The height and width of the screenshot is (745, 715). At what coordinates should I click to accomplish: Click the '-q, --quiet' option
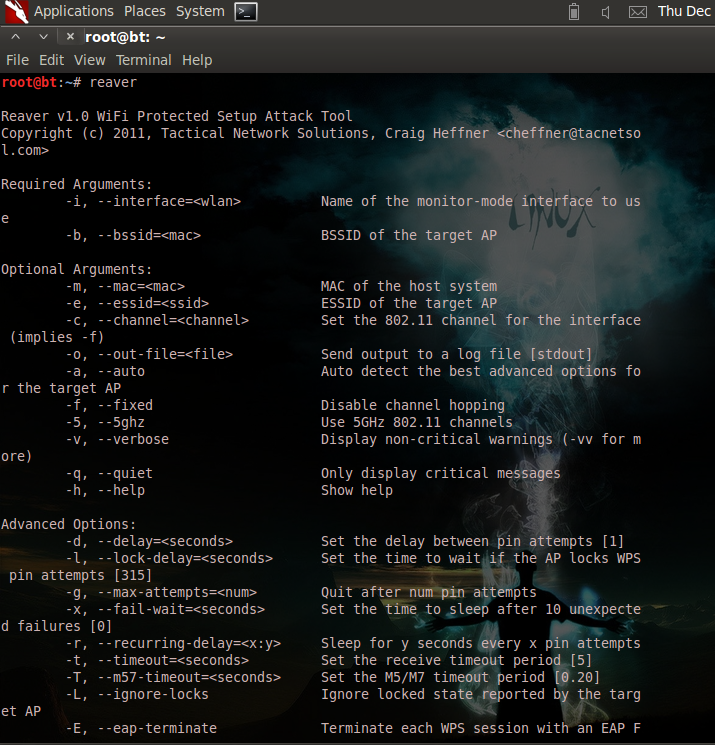click(109, 473)
